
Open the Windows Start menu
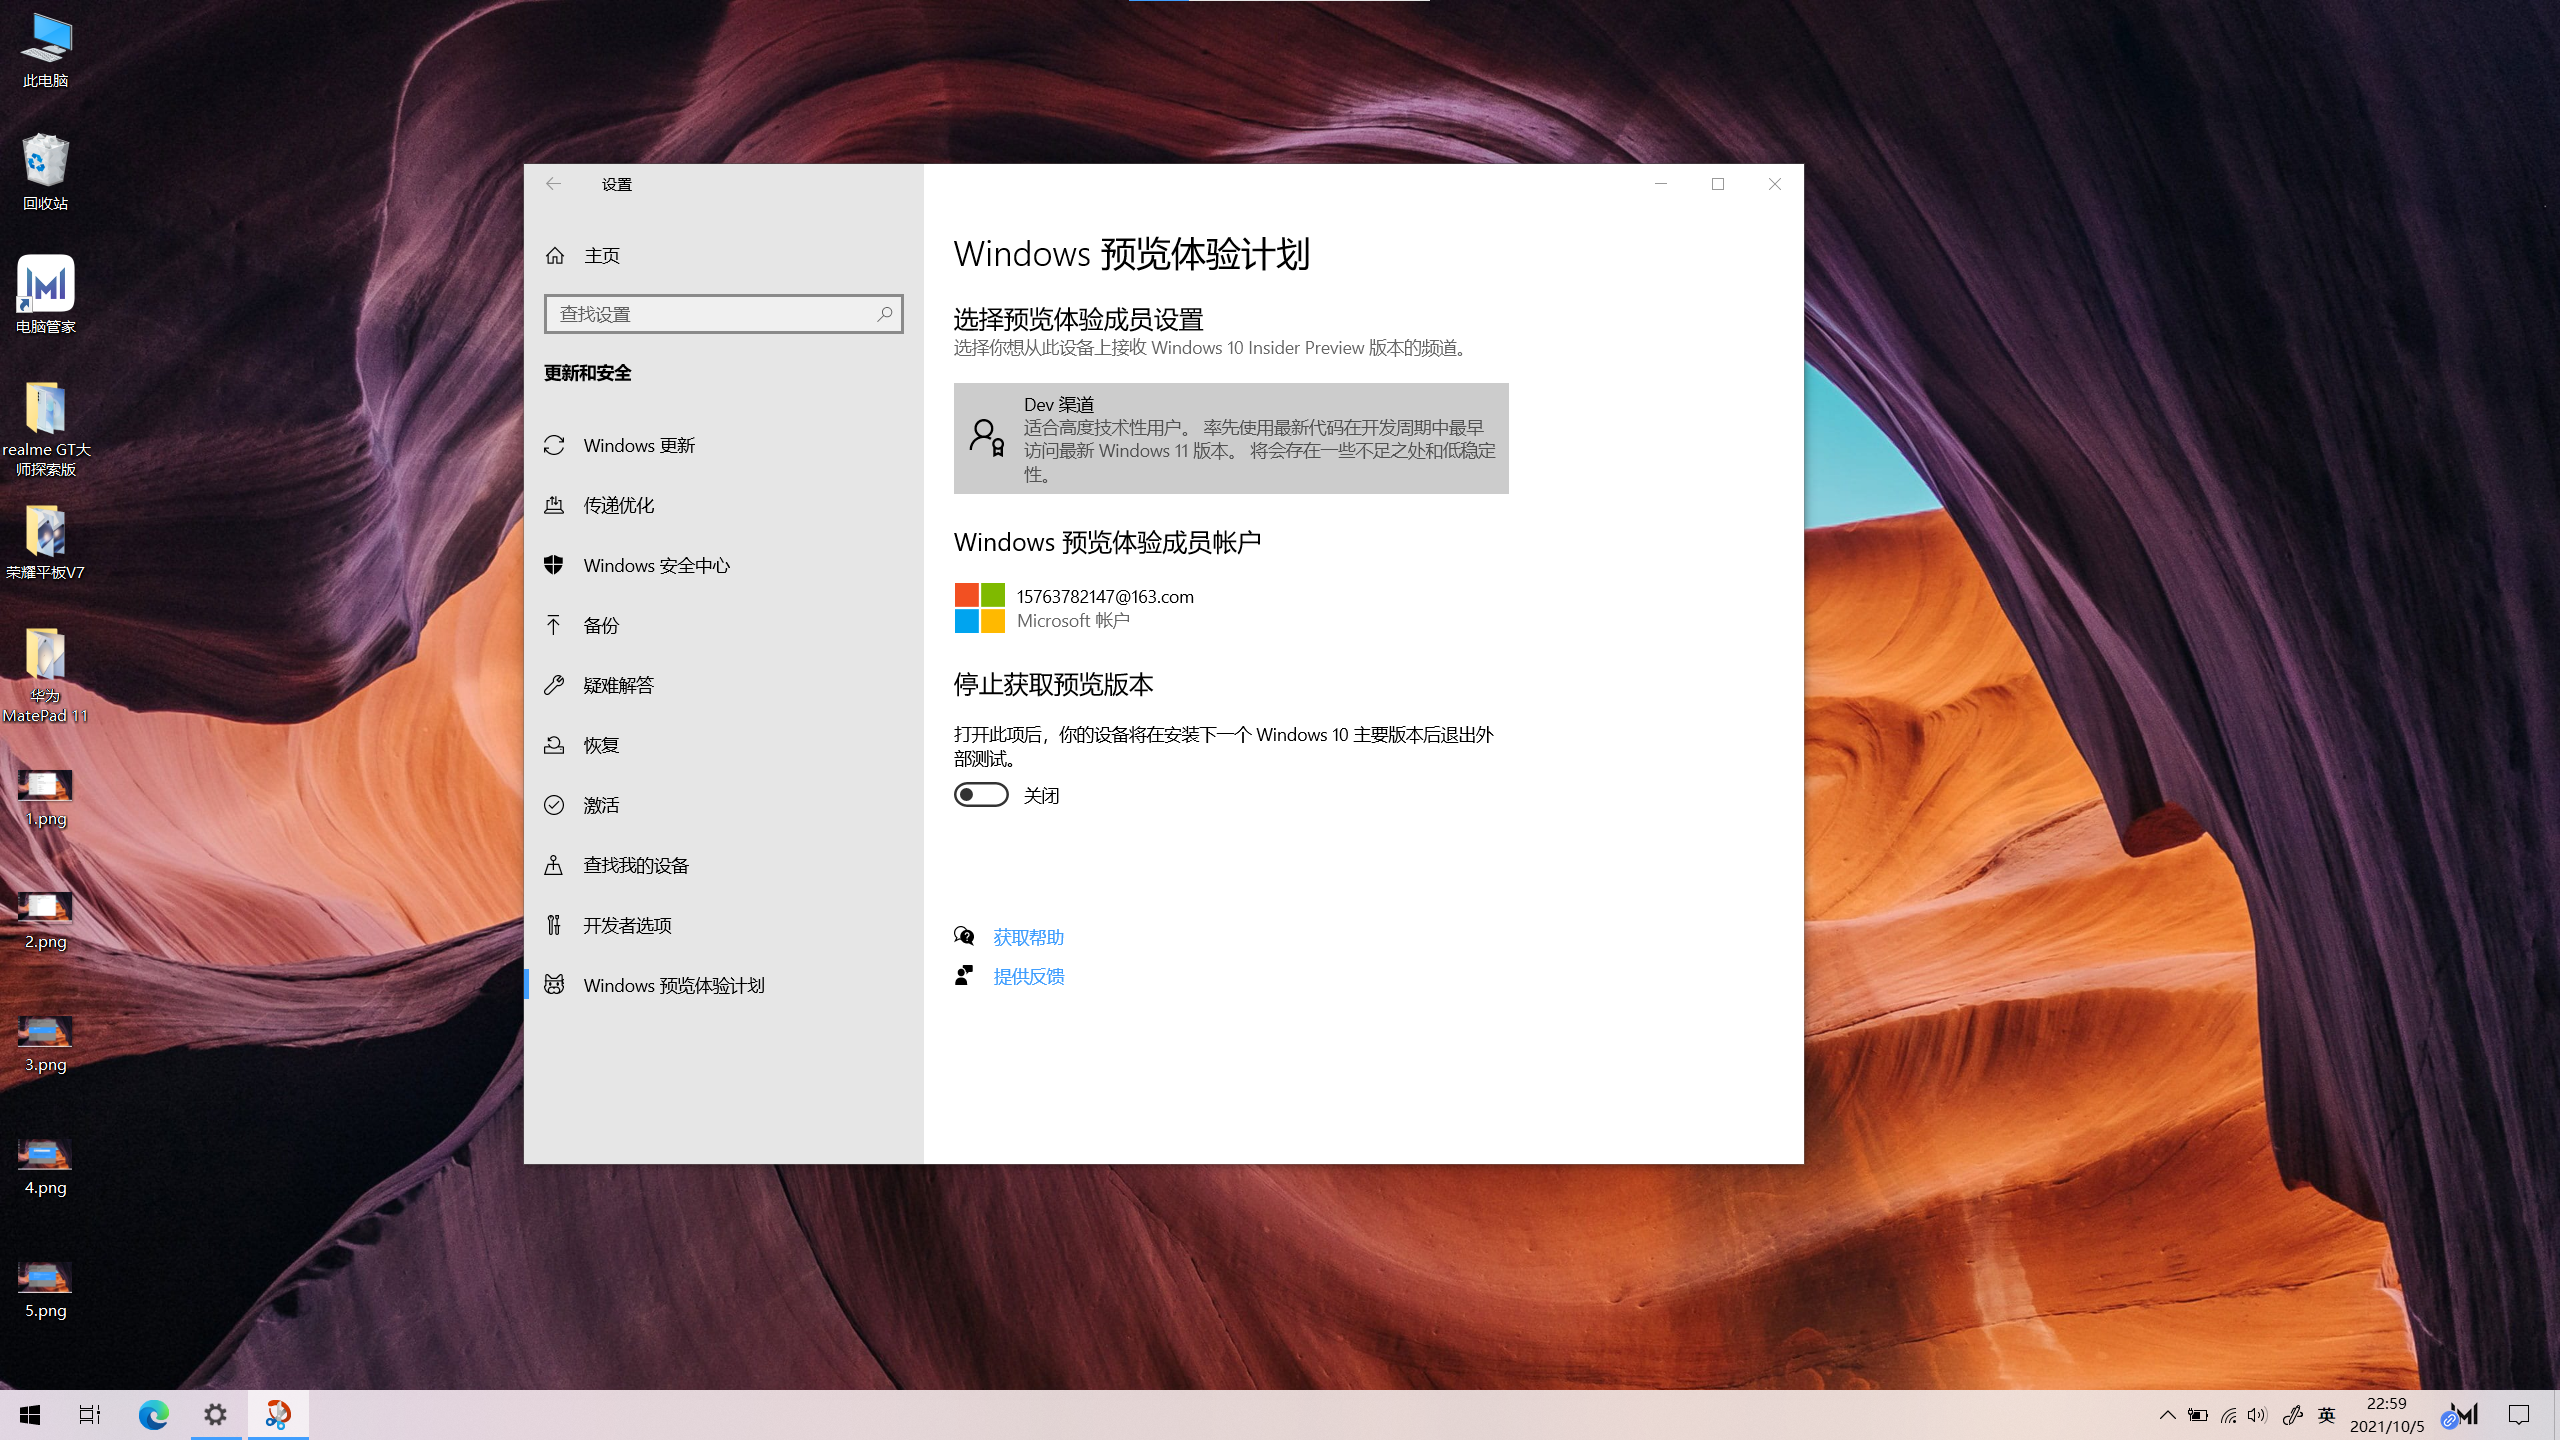[x=30, y=1415]
